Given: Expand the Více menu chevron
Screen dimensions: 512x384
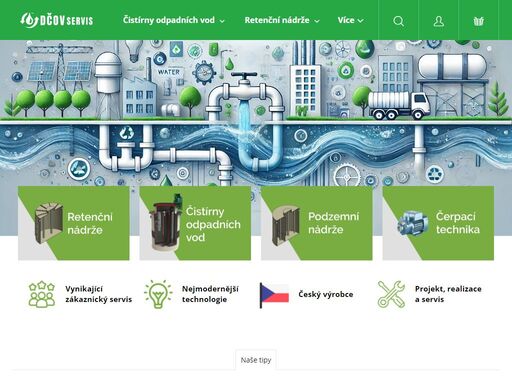Looking at the screenshot, I should (360, 21).
